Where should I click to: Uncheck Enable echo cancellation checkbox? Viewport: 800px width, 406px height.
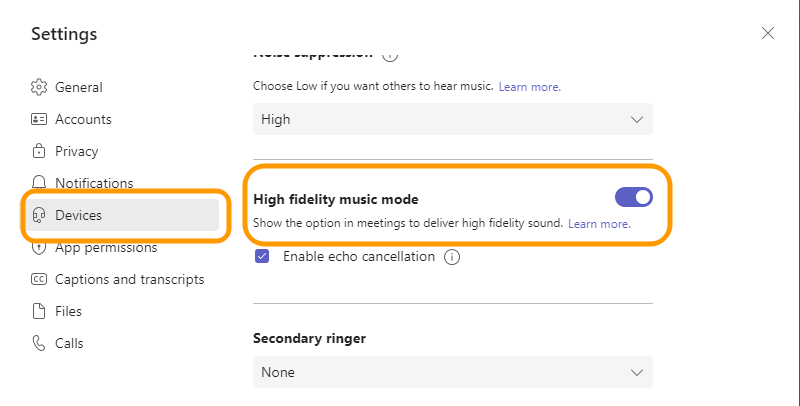click(262, 256)
